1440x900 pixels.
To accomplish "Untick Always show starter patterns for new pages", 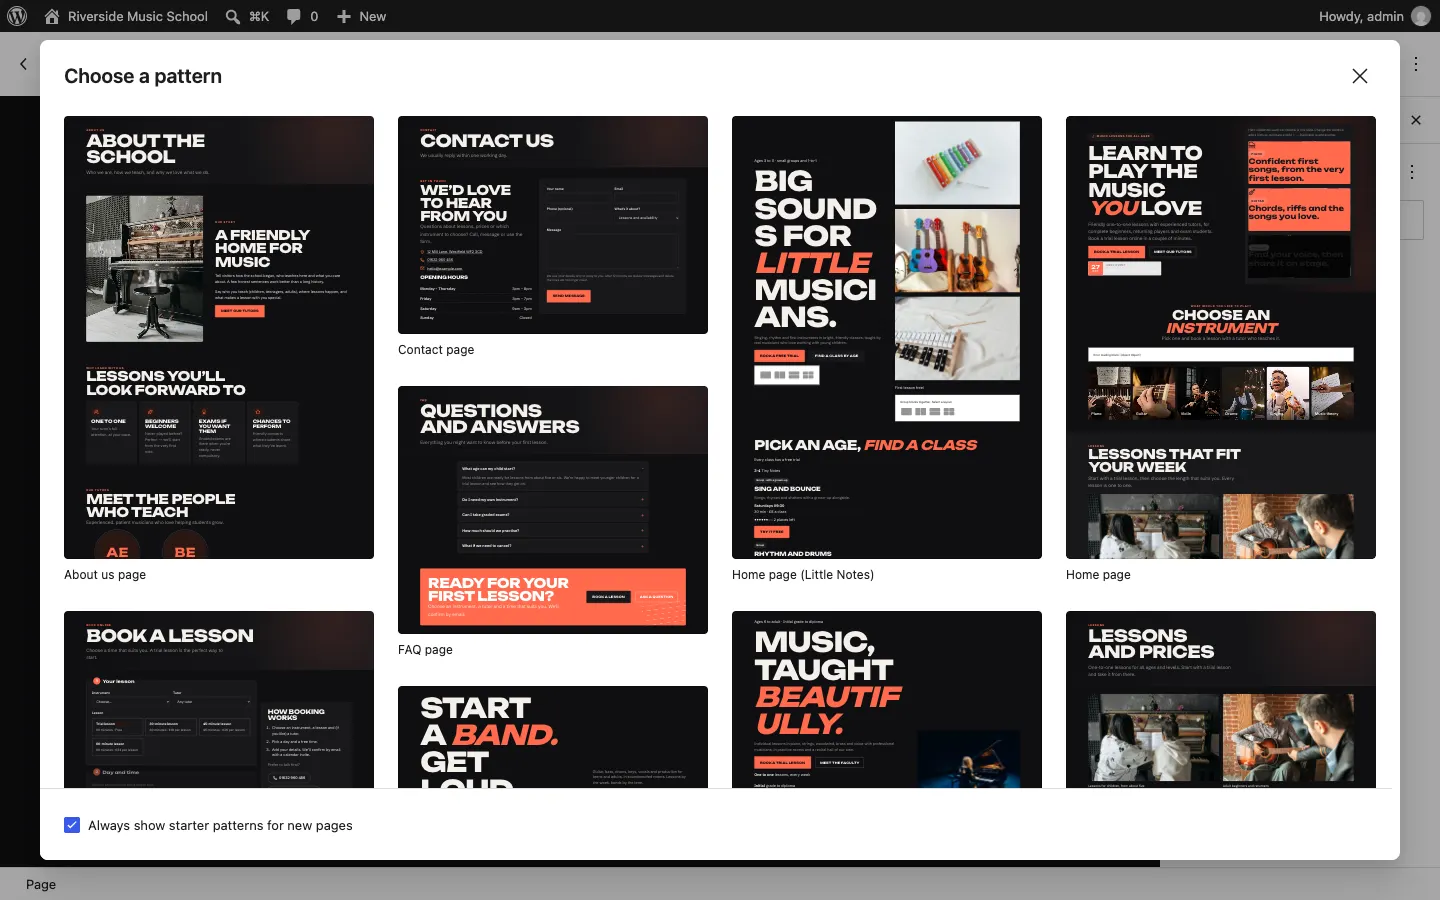I will click(72, 825).
